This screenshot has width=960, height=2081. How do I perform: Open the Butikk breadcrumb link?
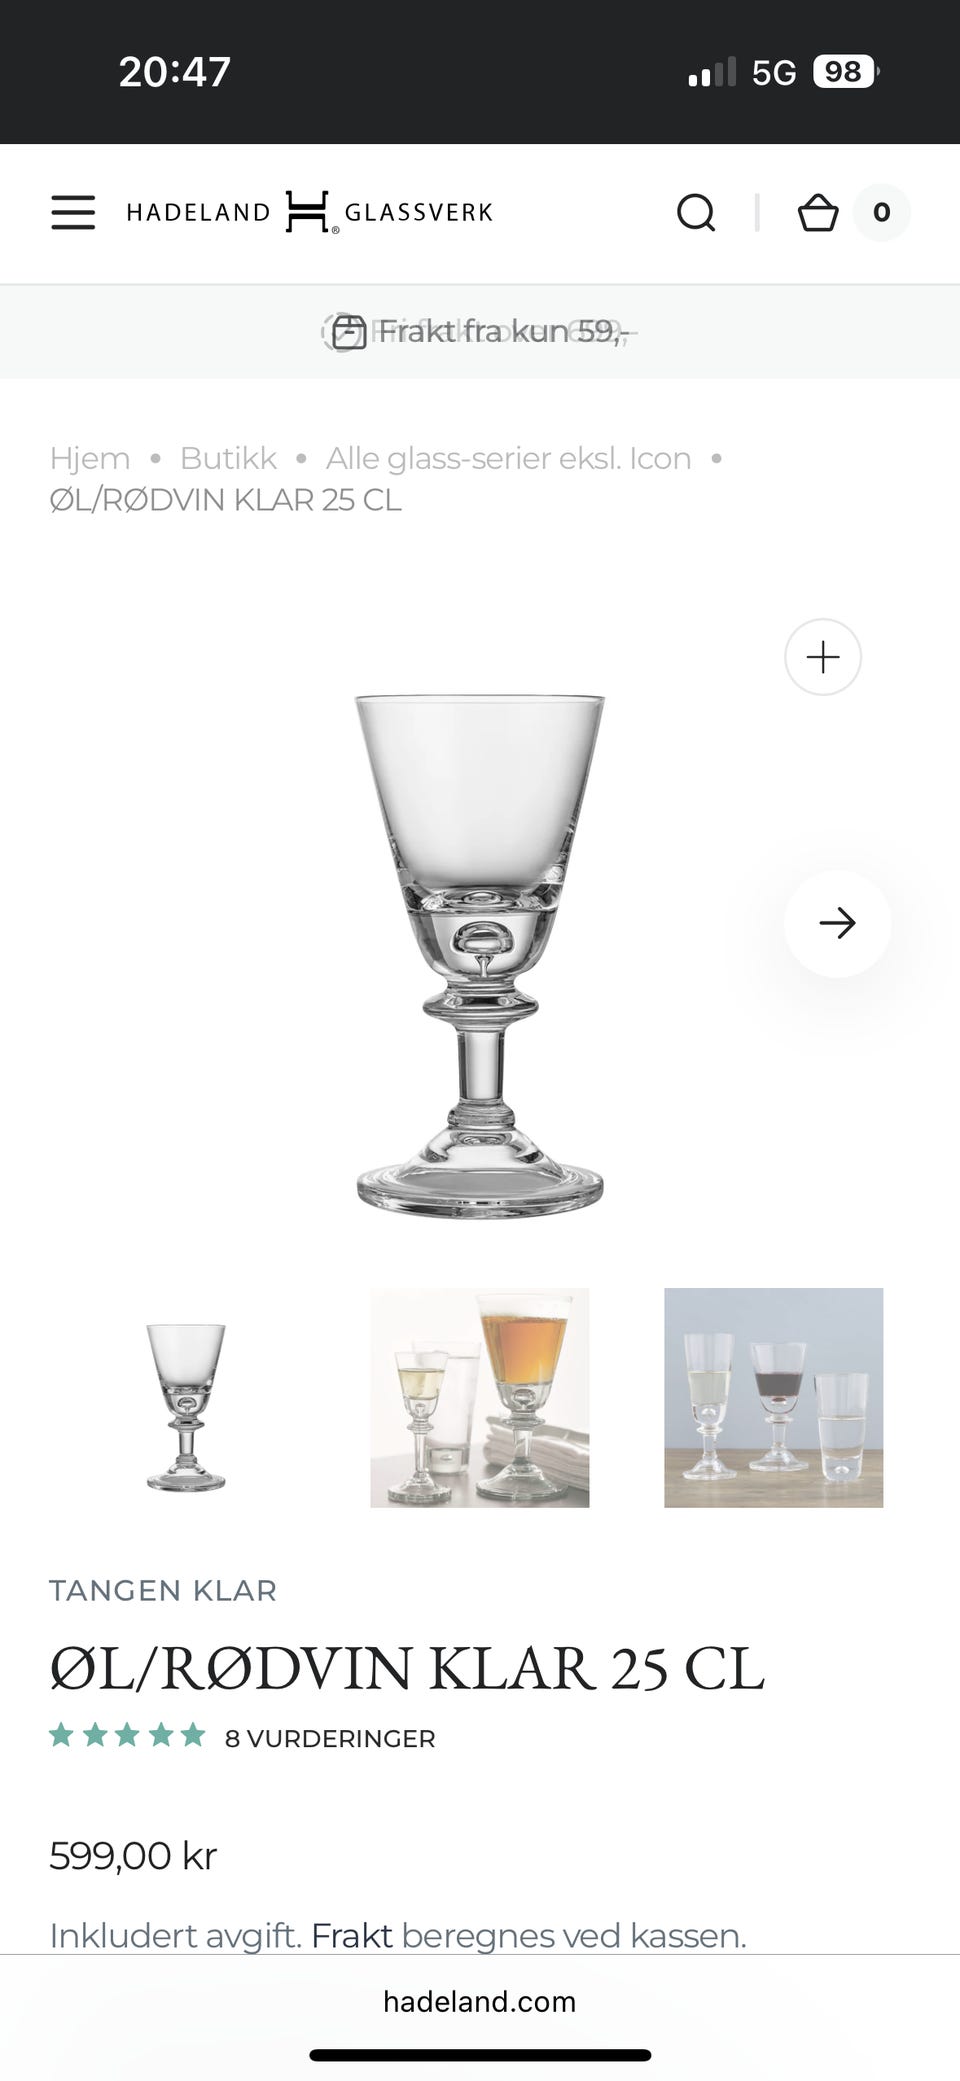pyautogui.click(x=228, y=458)
